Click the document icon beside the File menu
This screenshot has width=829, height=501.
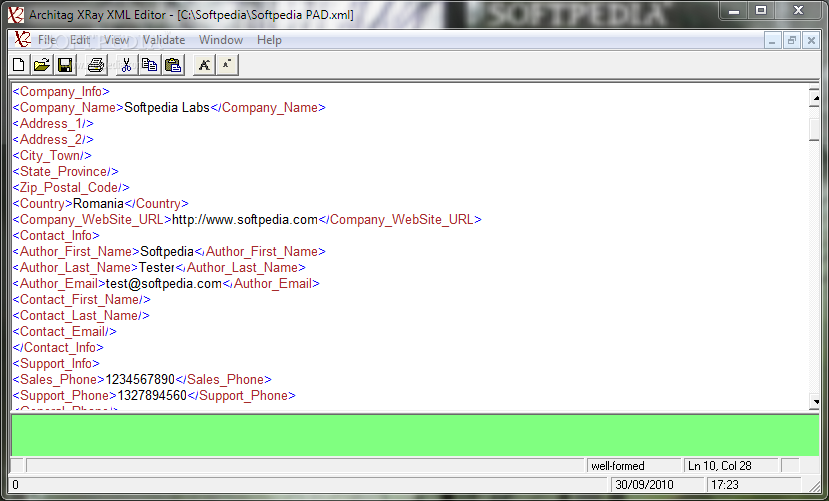(x=22, y=40)
